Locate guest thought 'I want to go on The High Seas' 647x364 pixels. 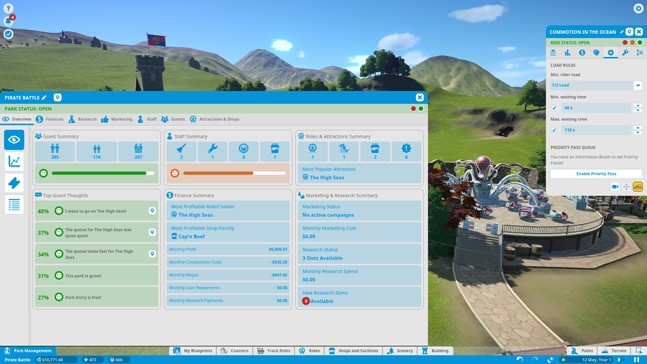(x=152, y=211)
